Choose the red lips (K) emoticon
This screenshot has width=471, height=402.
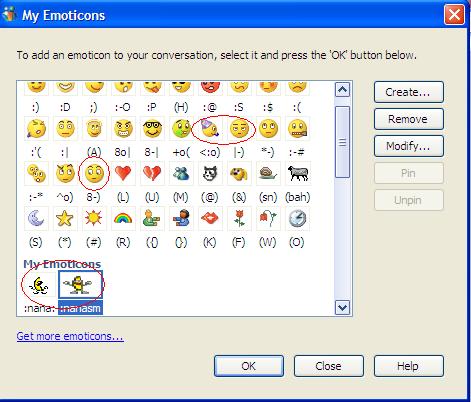[x=210, y=219]
